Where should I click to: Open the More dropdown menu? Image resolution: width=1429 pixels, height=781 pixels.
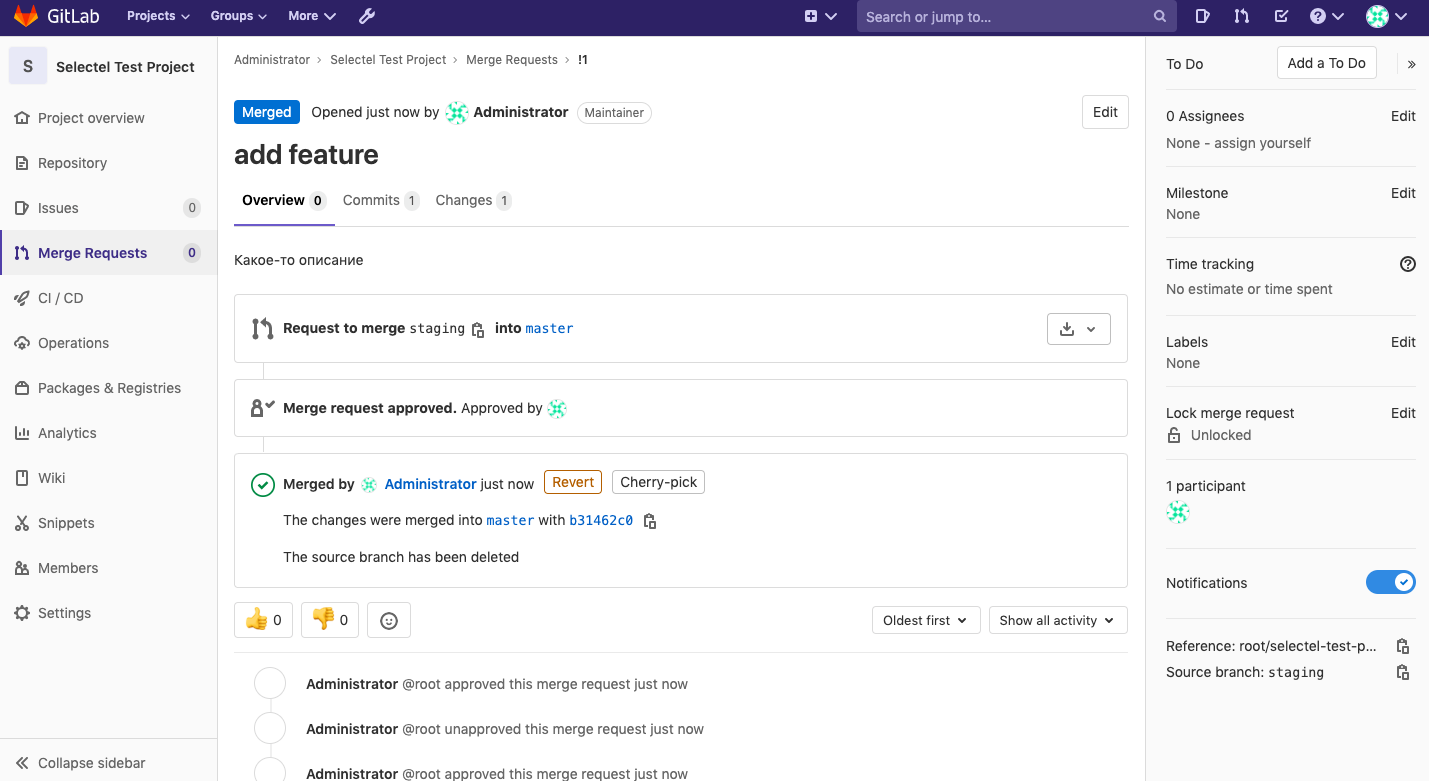tap(312, 16)
